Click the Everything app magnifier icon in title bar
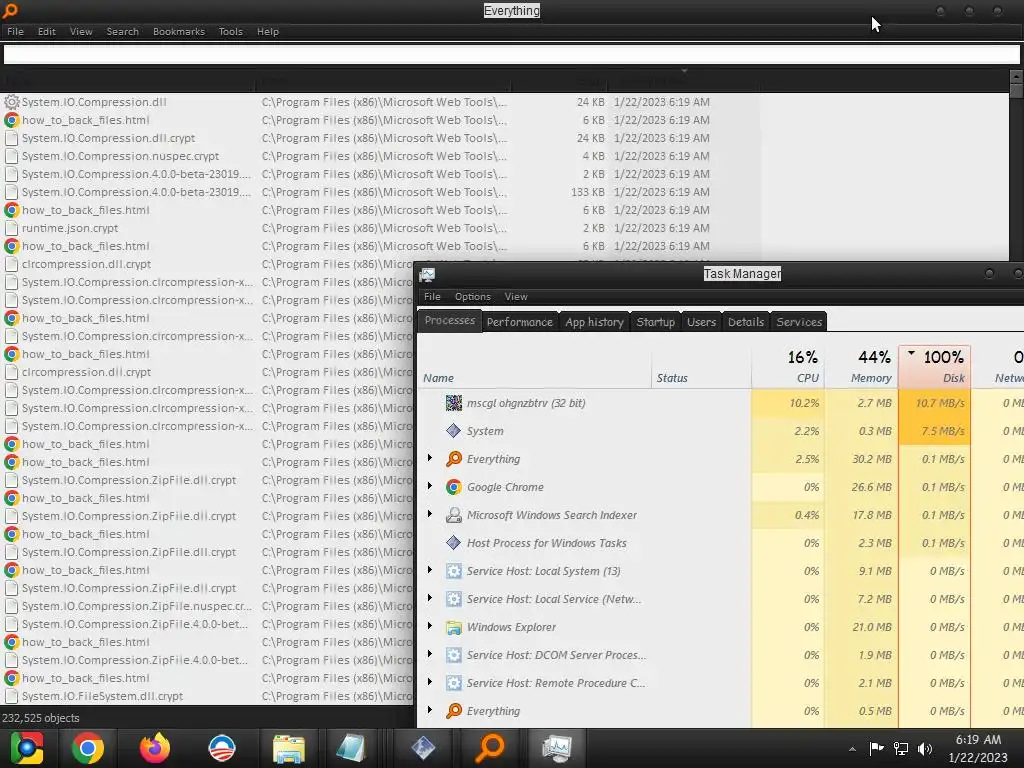This screenshot has height=768, width=1024. 10,10
